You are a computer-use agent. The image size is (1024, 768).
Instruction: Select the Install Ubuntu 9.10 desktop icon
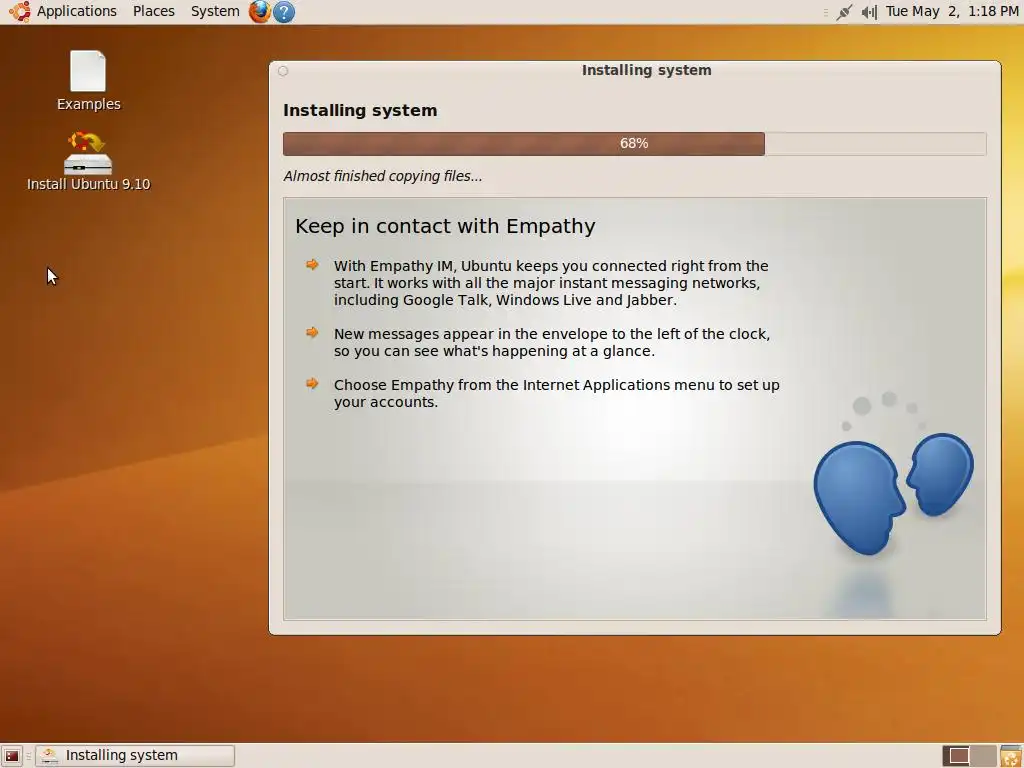tap(88, 161)
